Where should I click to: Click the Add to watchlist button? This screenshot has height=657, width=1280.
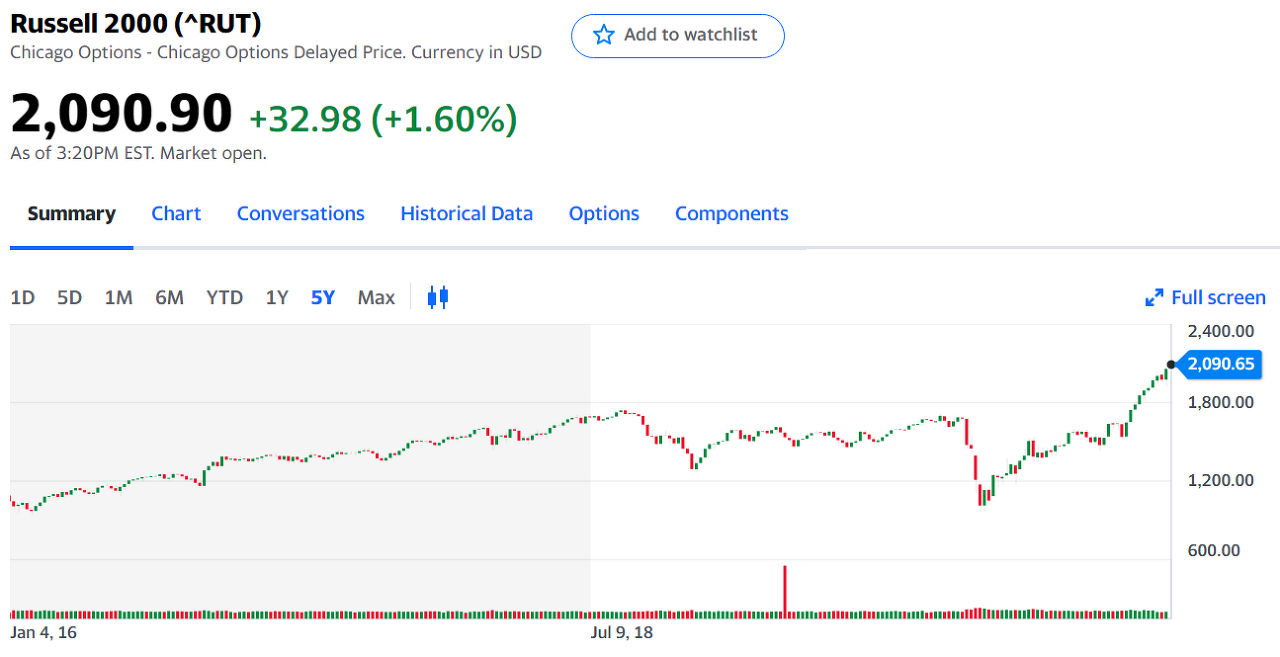click(678, 36)
